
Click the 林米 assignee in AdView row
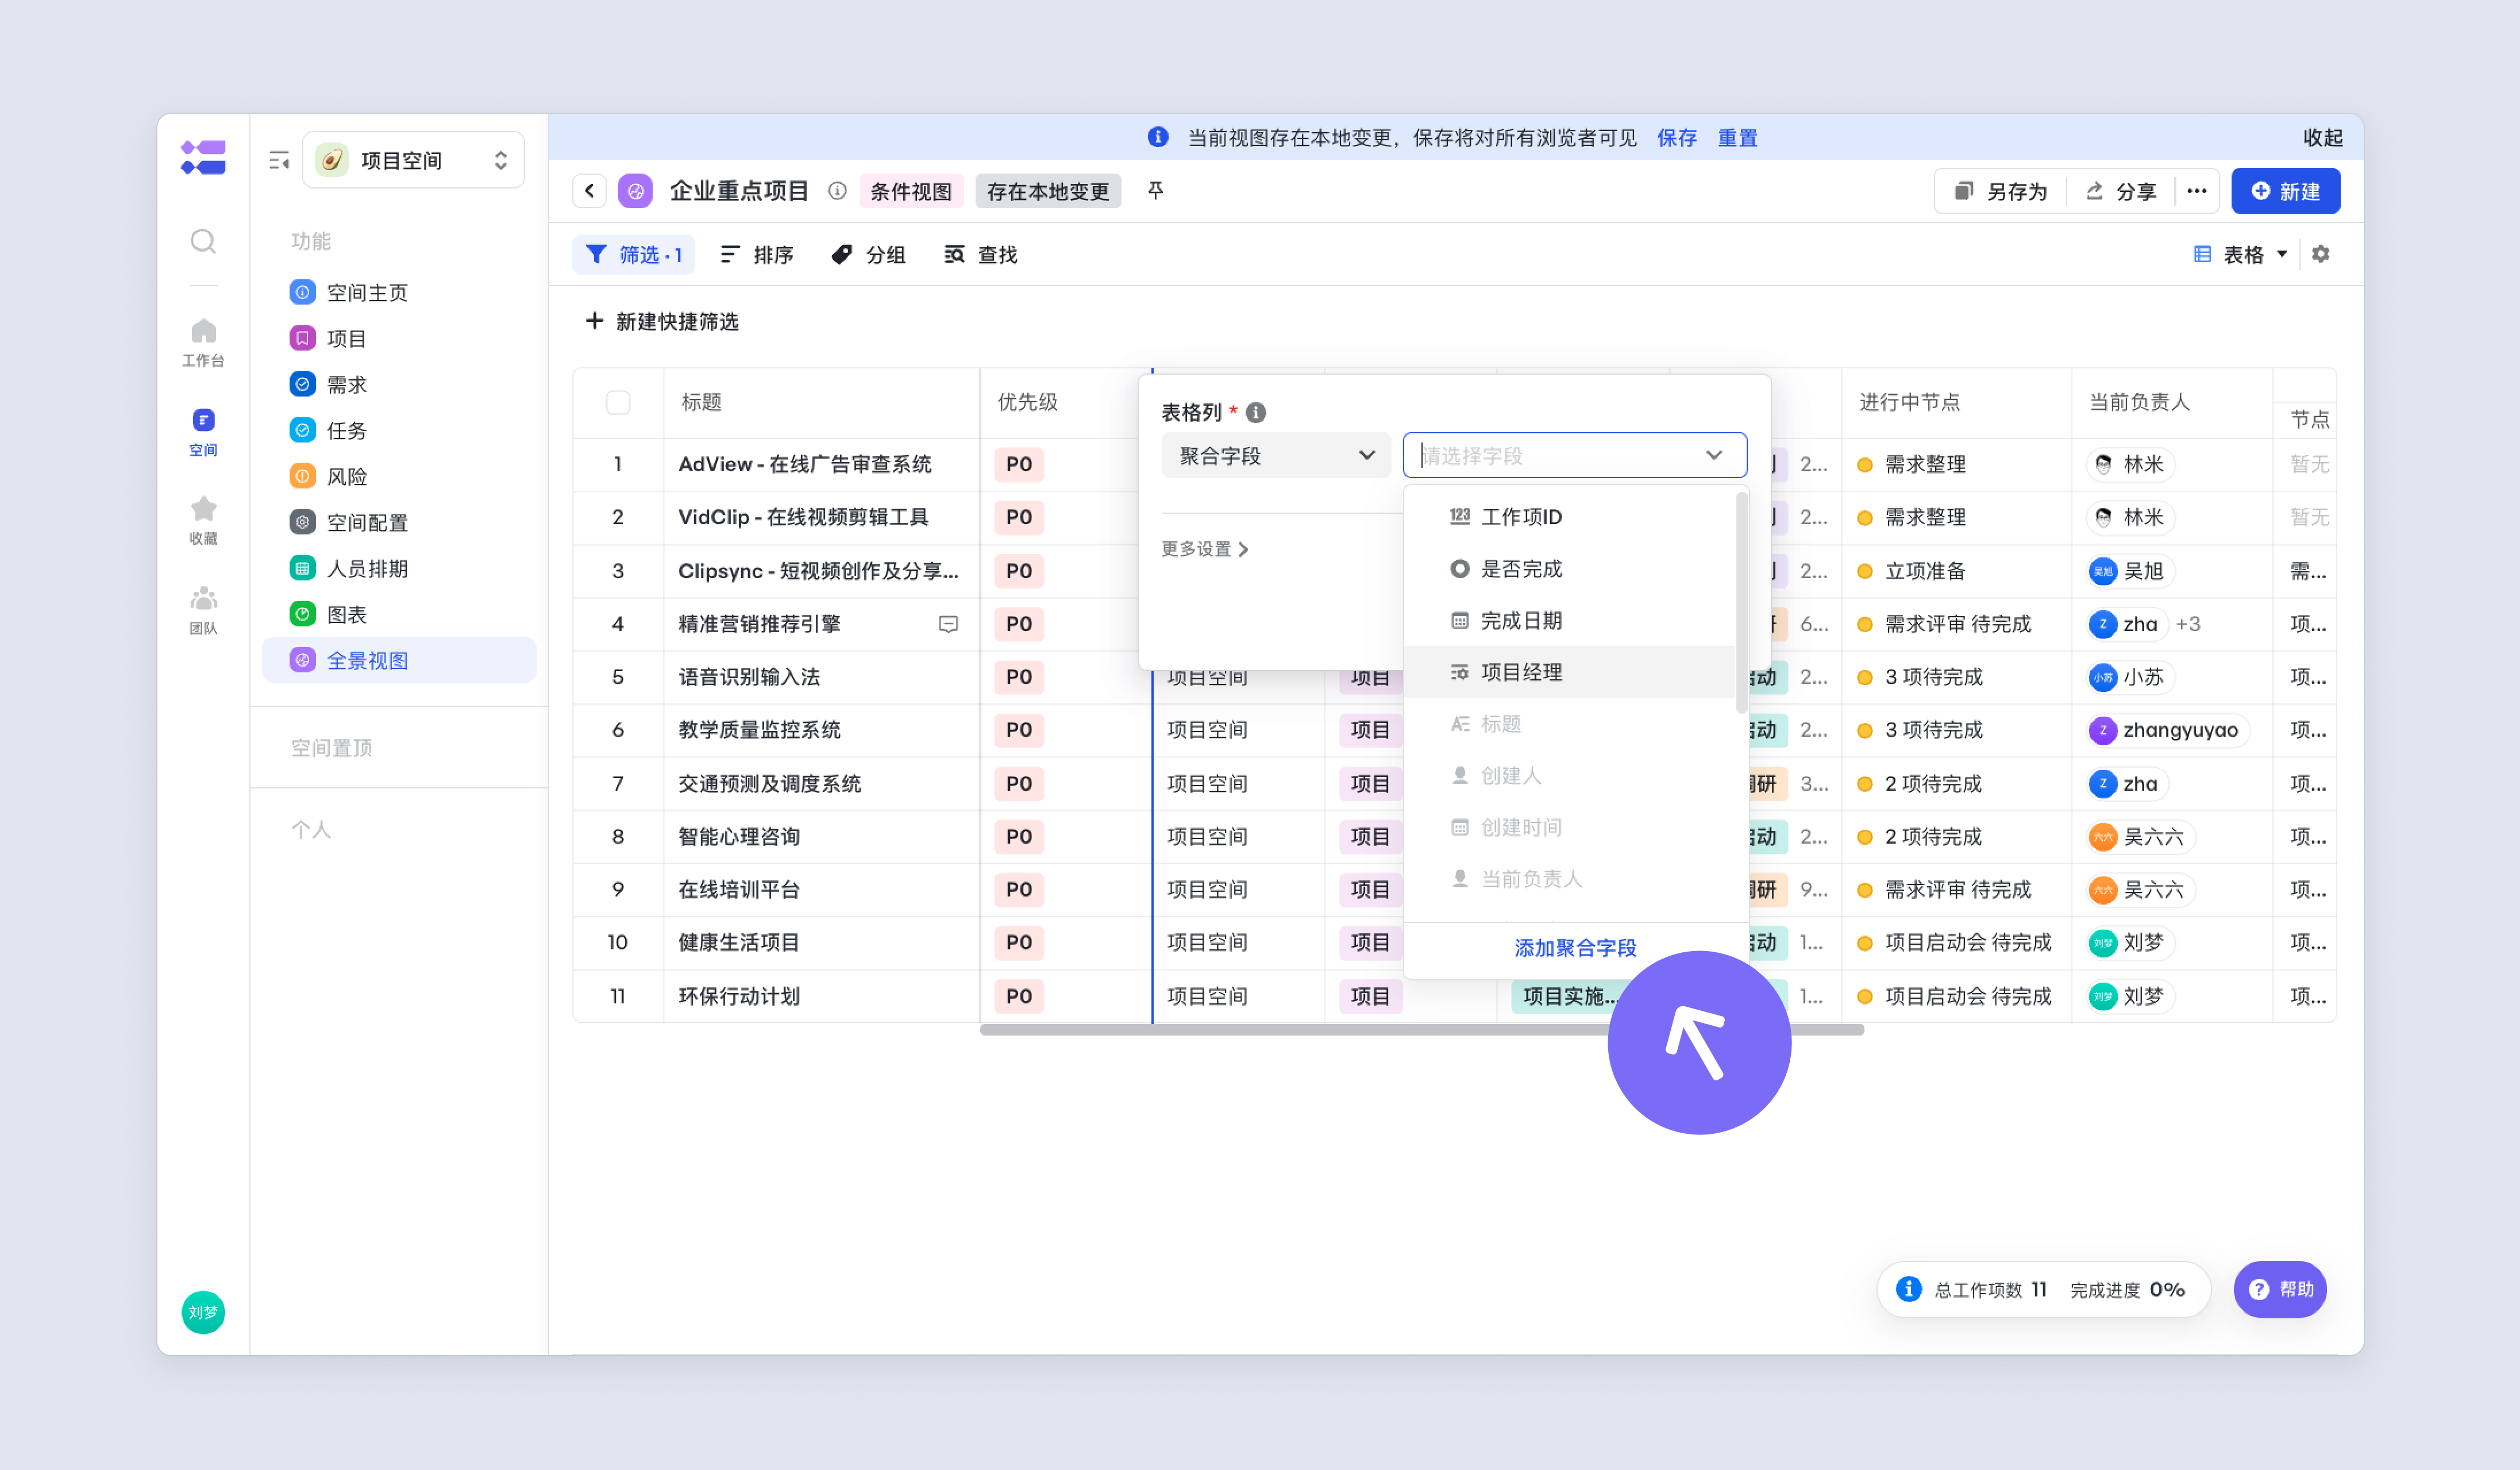click(x=2130, y=464)
